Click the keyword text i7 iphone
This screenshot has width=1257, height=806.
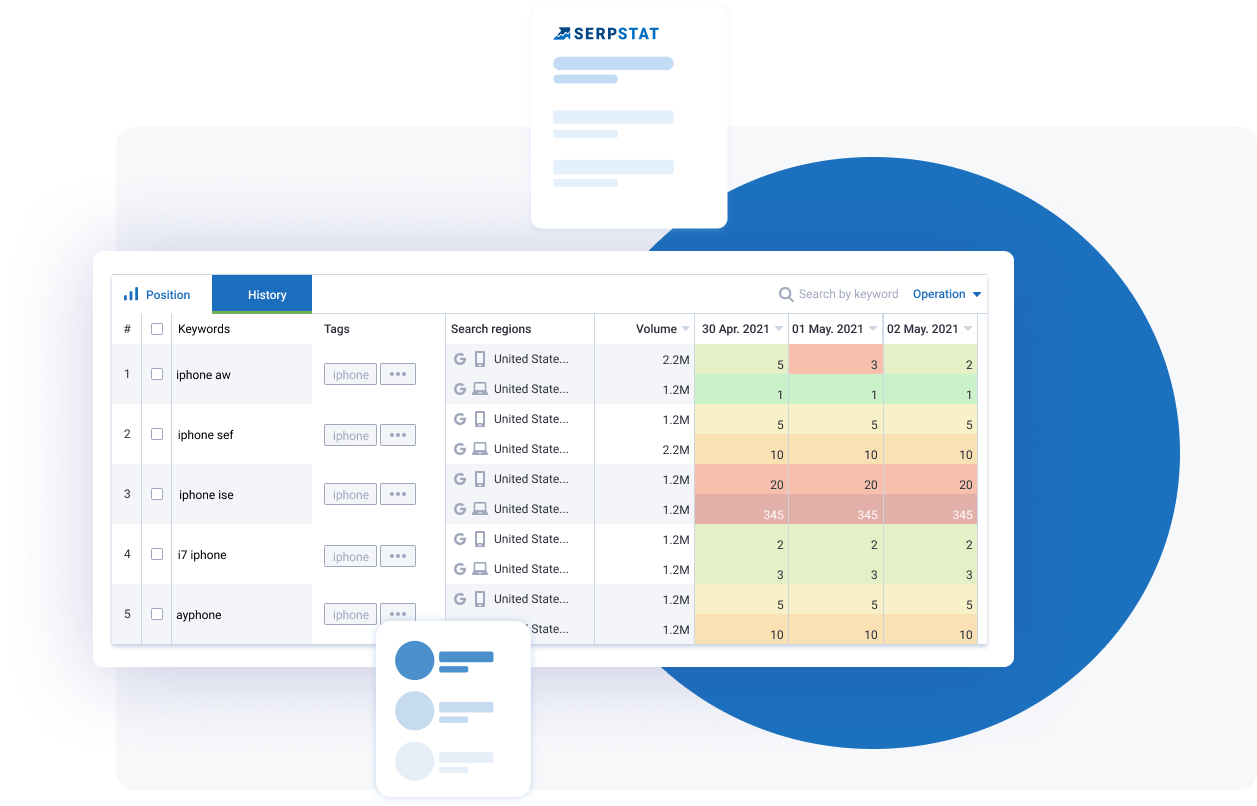coord(202,555)
